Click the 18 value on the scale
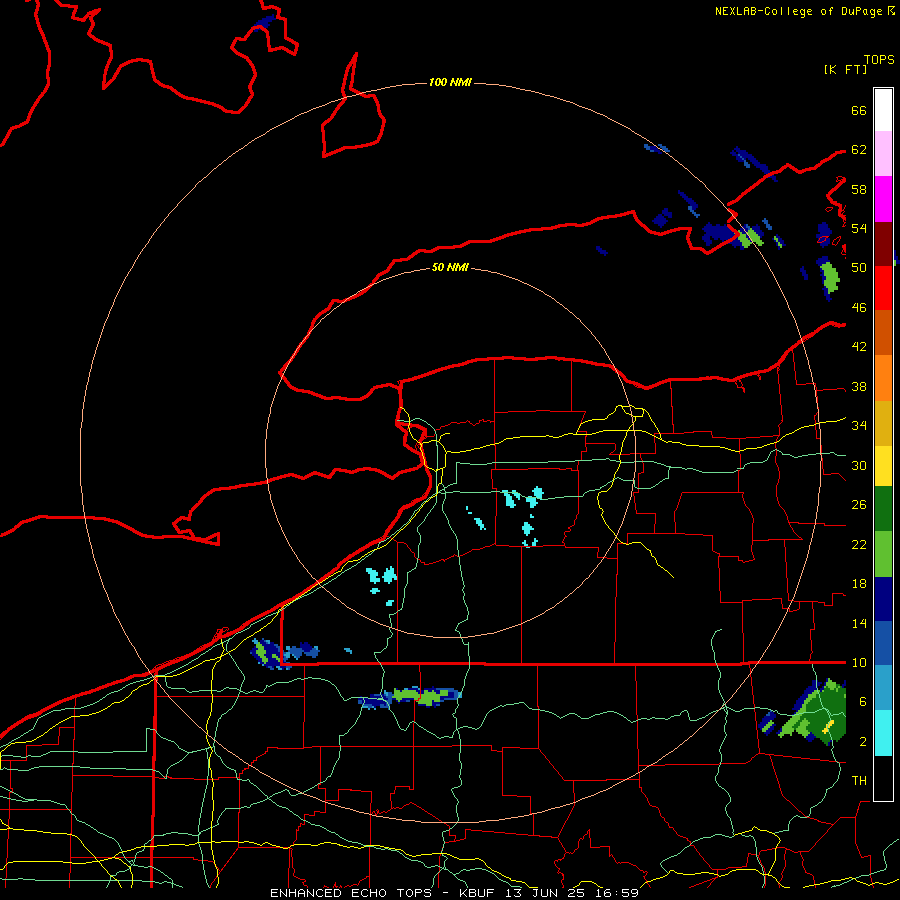 pyautogui.click(x=859, y=584)
